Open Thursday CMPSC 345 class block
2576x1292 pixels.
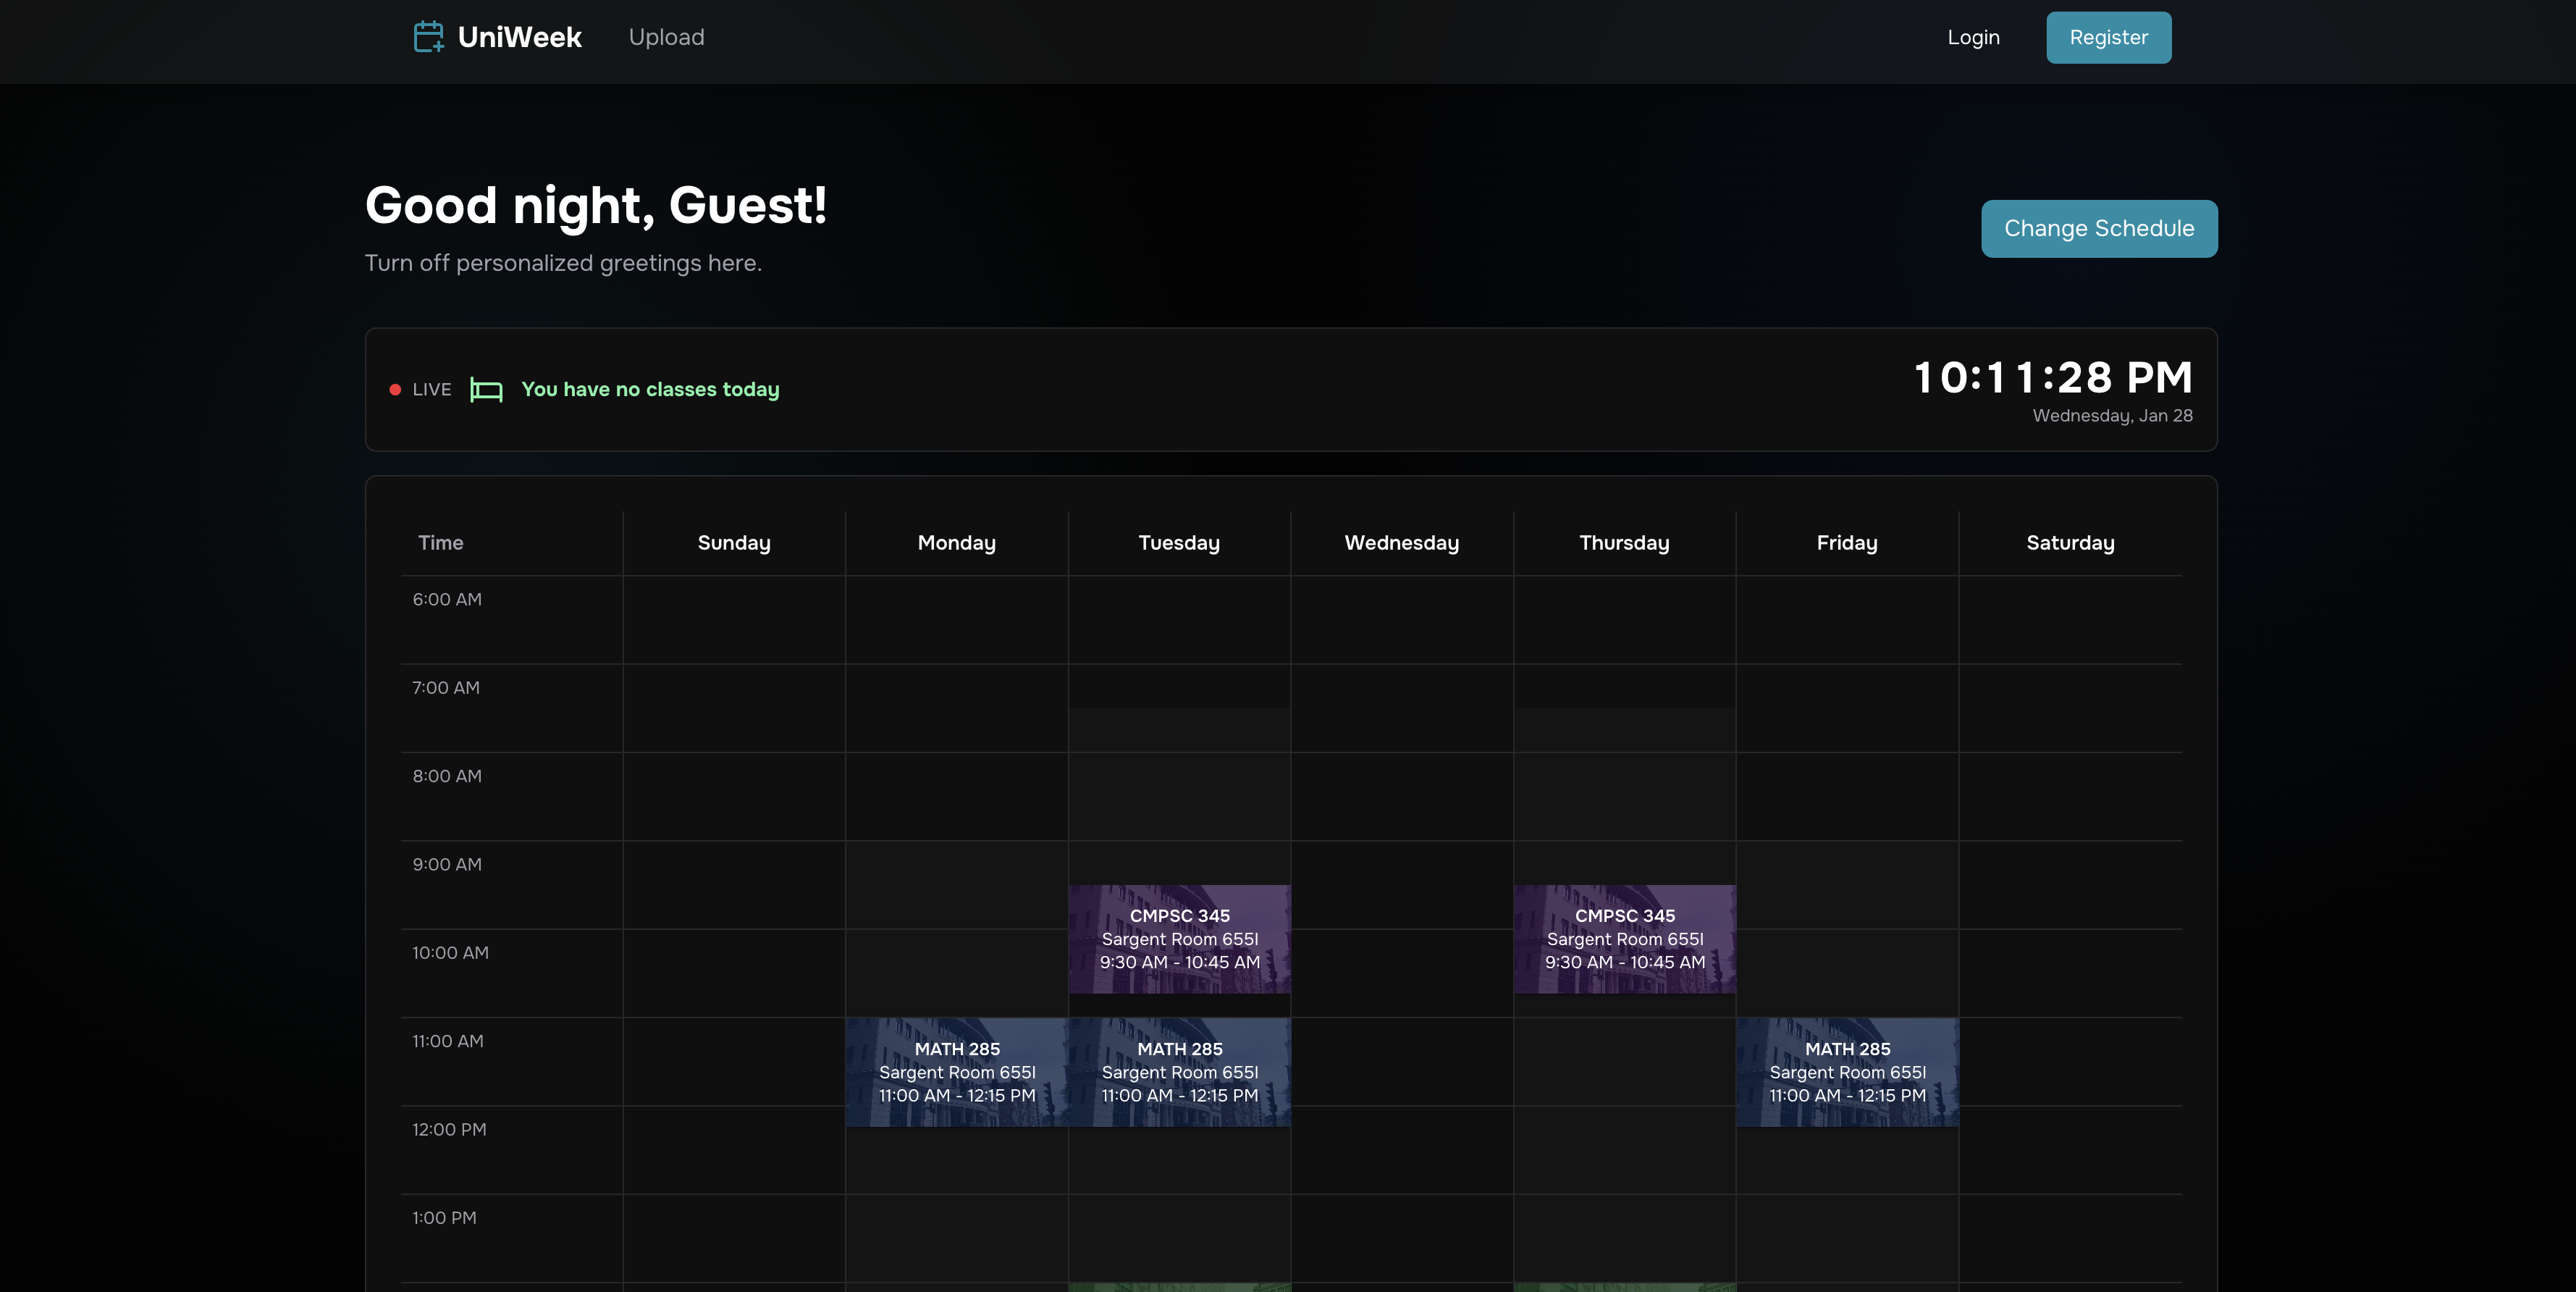(x=1624, y=938)
